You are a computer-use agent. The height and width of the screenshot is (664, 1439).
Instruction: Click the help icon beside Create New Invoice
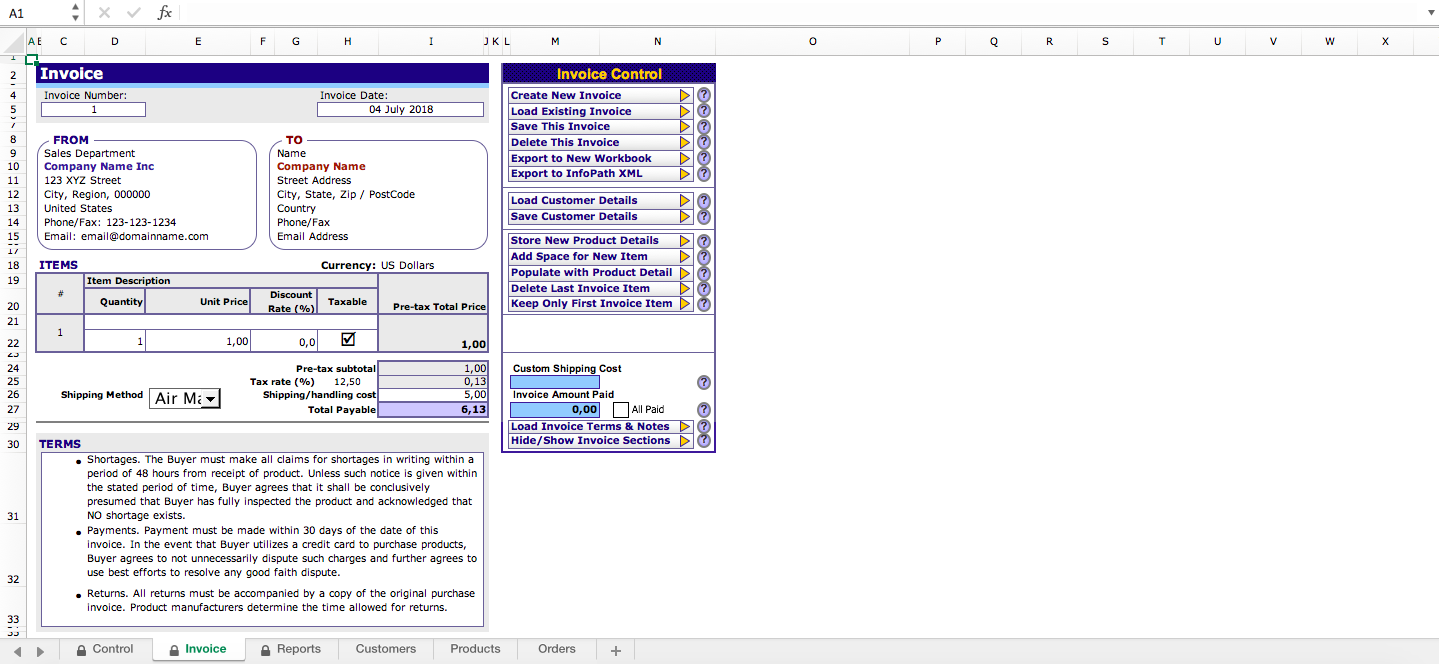coord(703,95)
